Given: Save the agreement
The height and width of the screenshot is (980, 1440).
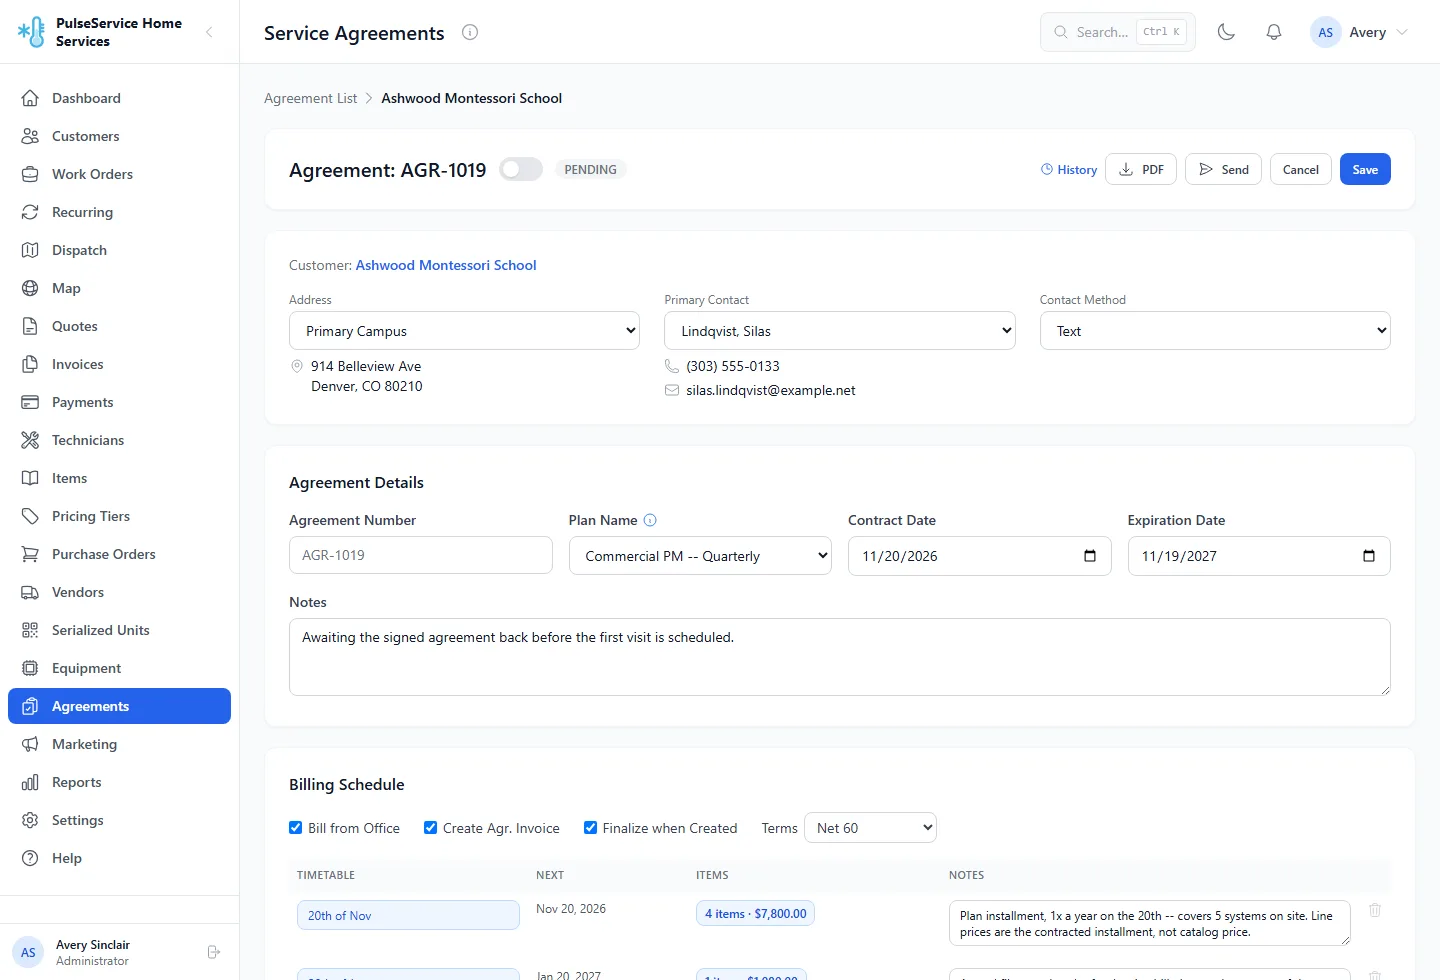Looking at the screenshot, I should (x=1365, y=169).
